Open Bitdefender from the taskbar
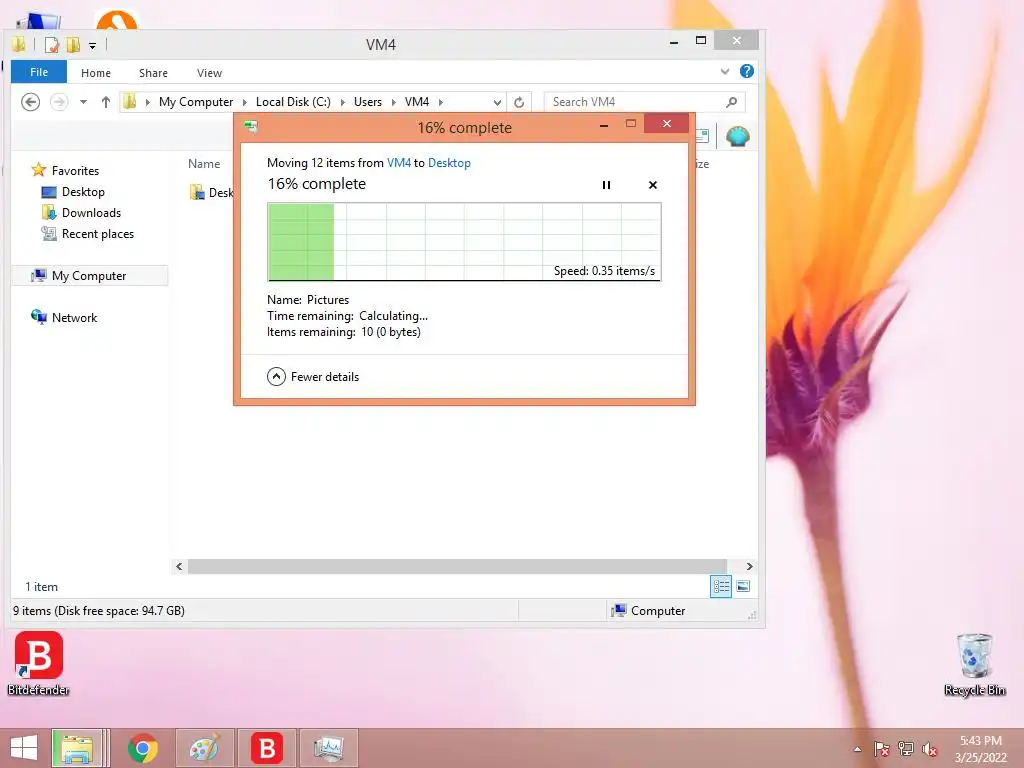 pyautogui.click(x=266, y=748)
